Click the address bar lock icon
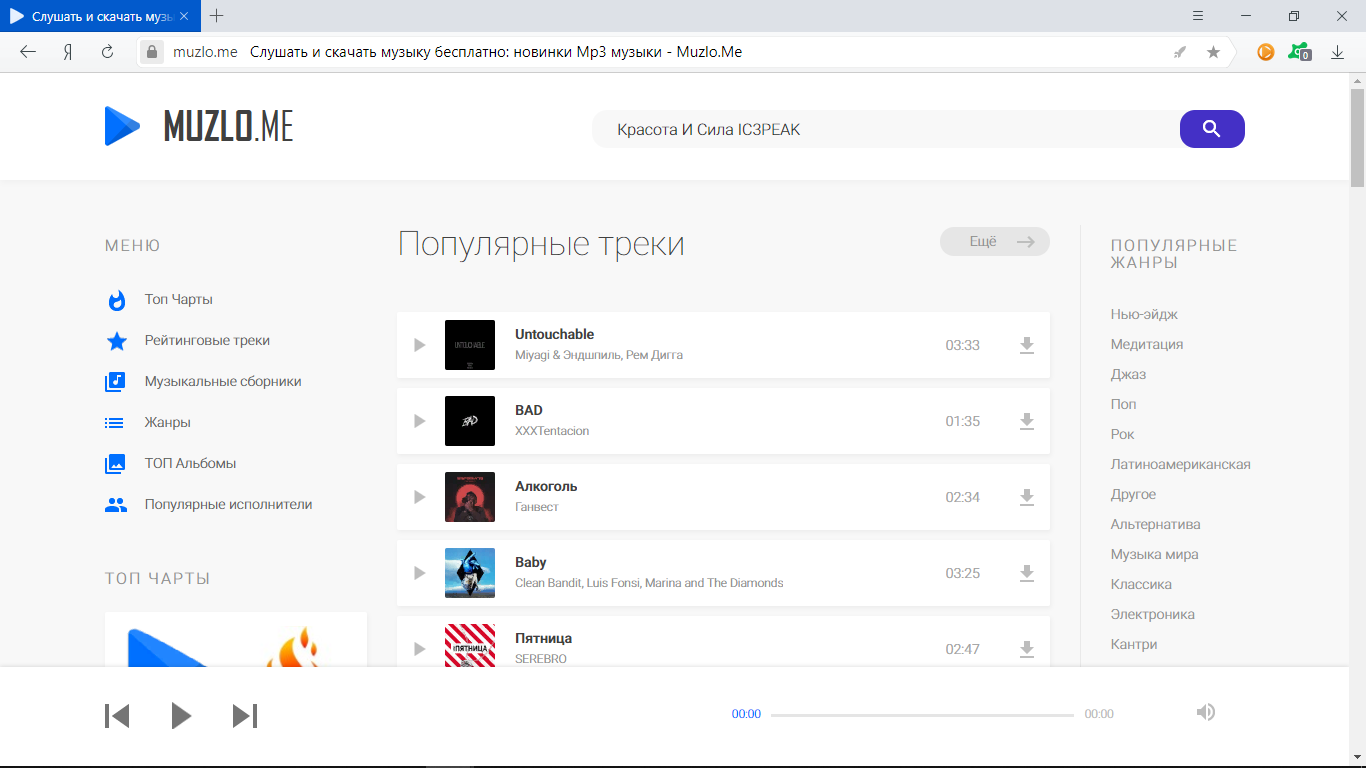Screen dimensions: 1366x768 click(152, 52)
